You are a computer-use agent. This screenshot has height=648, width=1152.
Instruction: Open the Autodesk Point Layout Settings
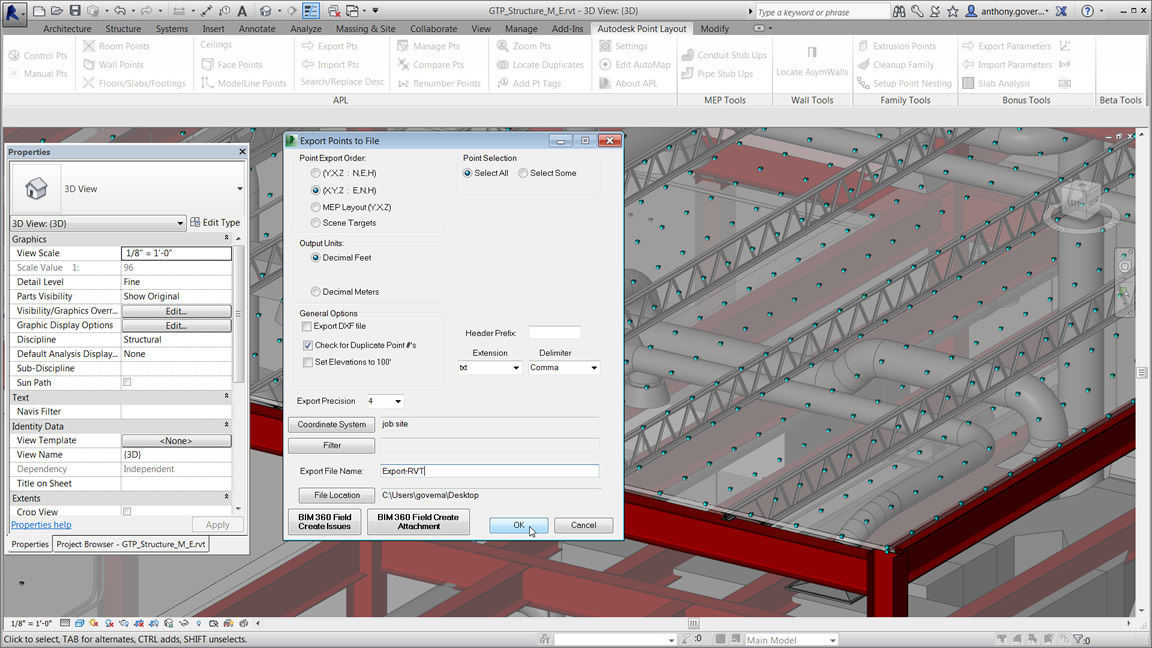pyautogui.click(x=630, y=45)
